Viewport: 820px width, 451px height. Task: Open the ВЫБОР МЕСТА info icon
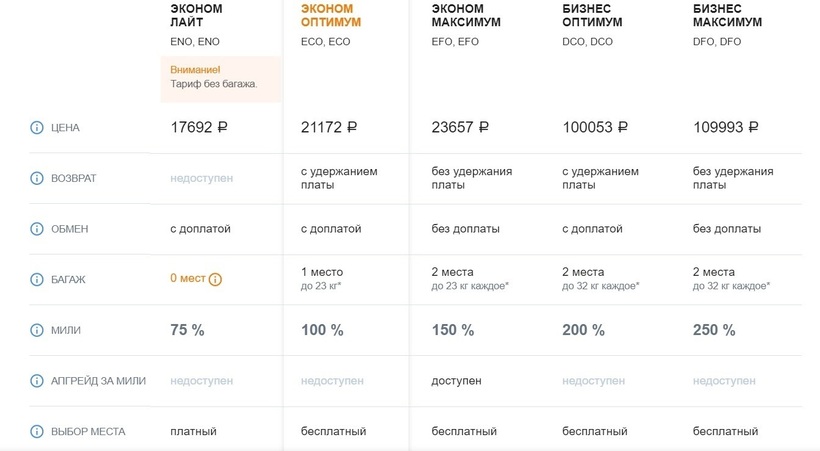pos(37,432)
